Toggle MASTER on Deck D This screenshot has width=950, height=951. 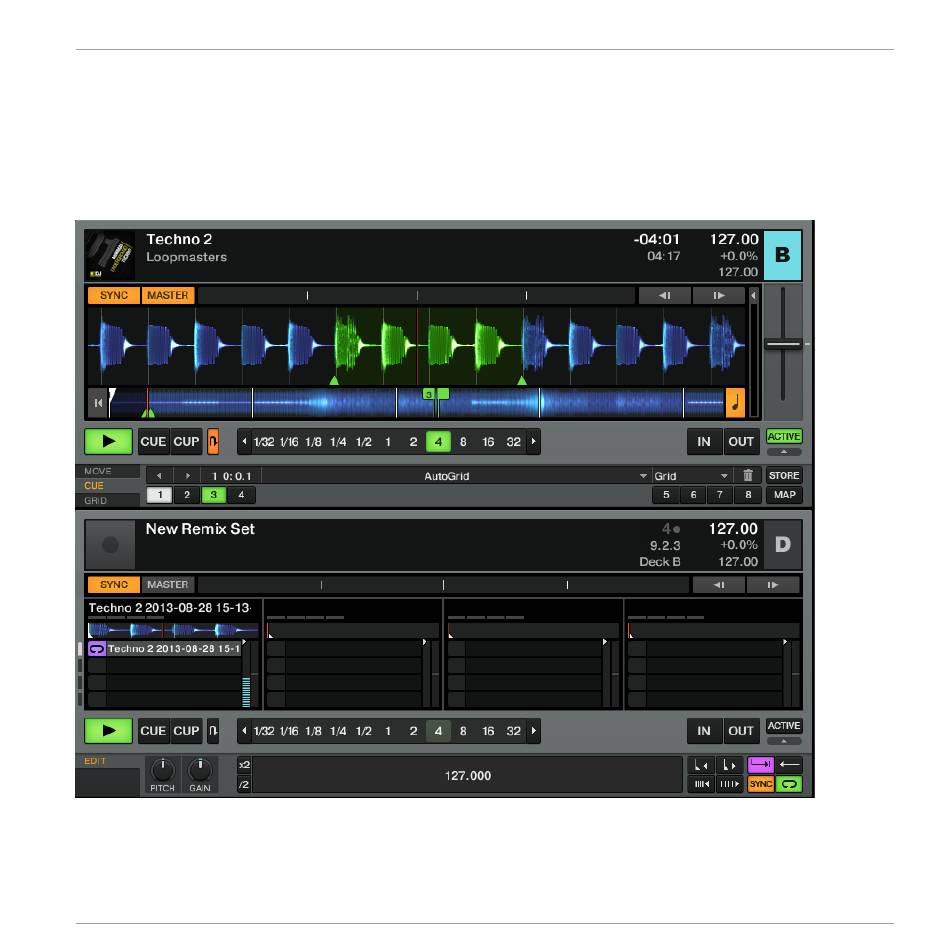point(168,585)
